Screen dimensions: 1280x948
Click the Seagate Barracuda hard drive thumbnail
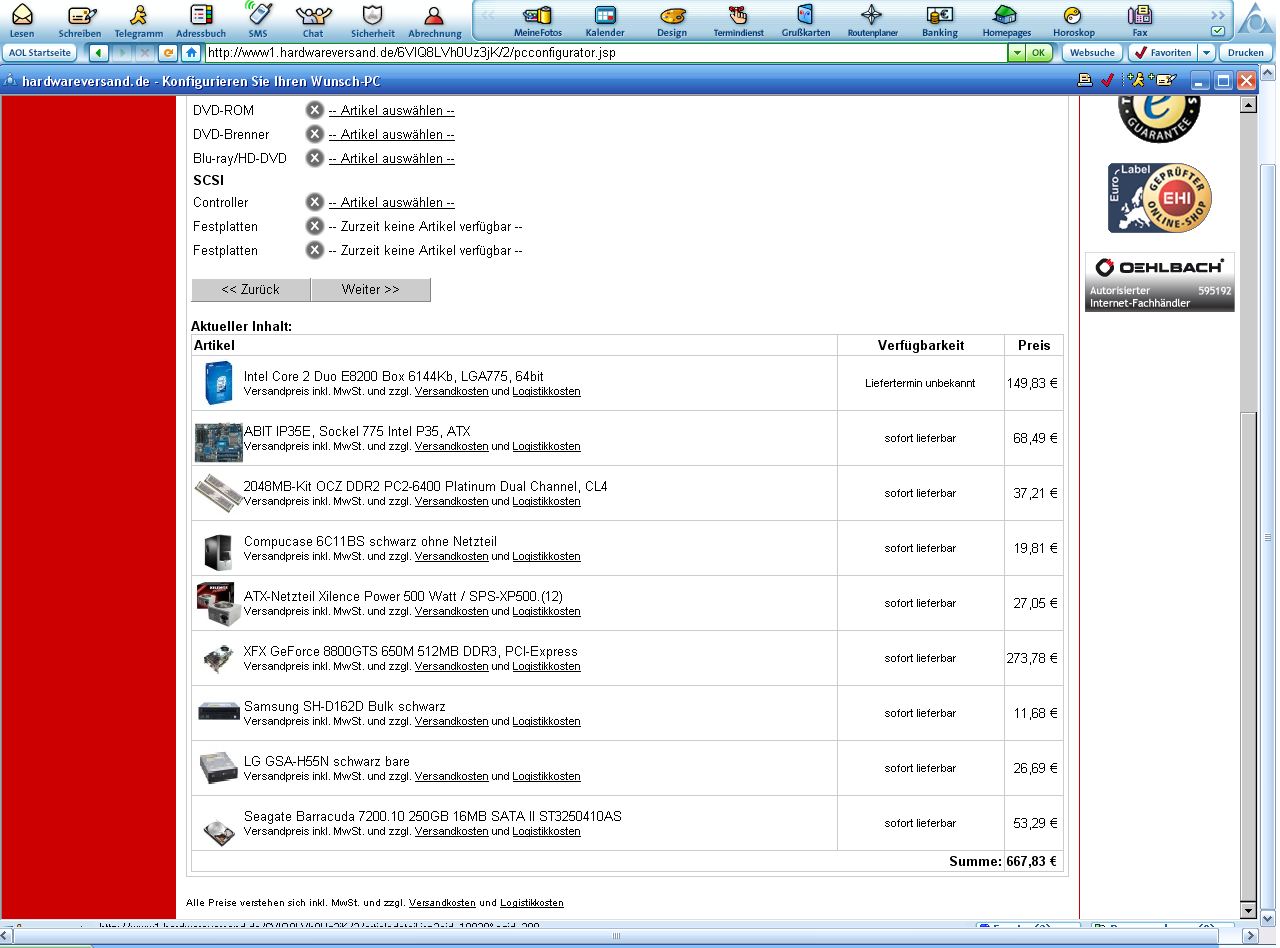[217, 832]
